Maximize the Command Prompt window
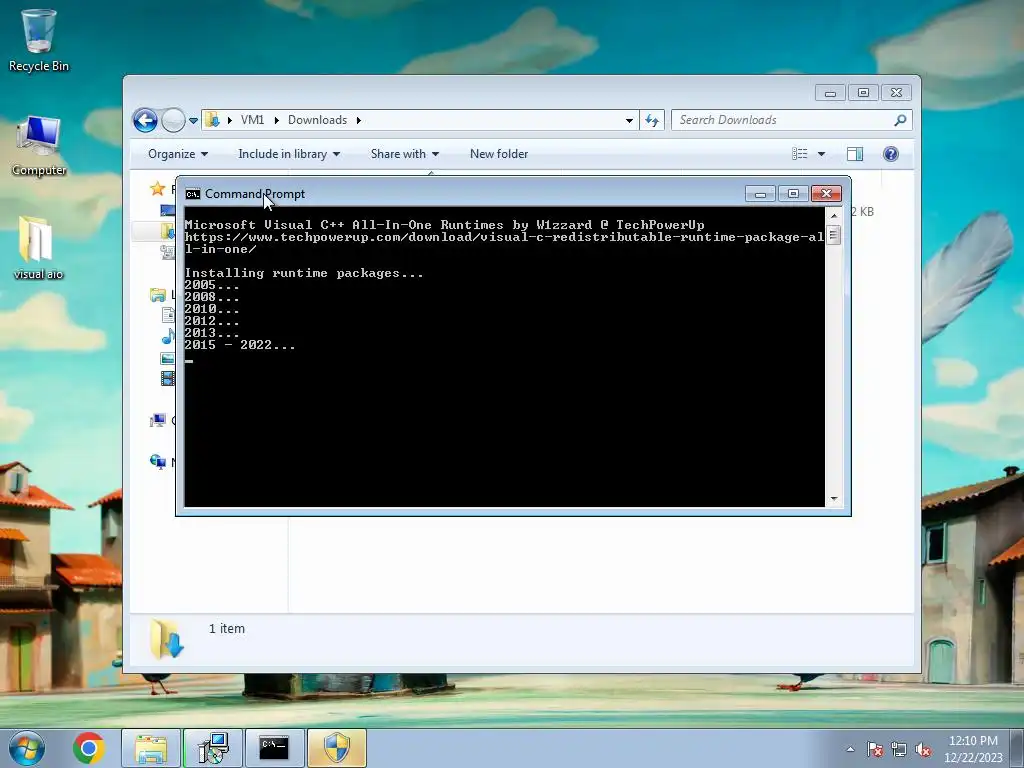 (x=793, y=194)
